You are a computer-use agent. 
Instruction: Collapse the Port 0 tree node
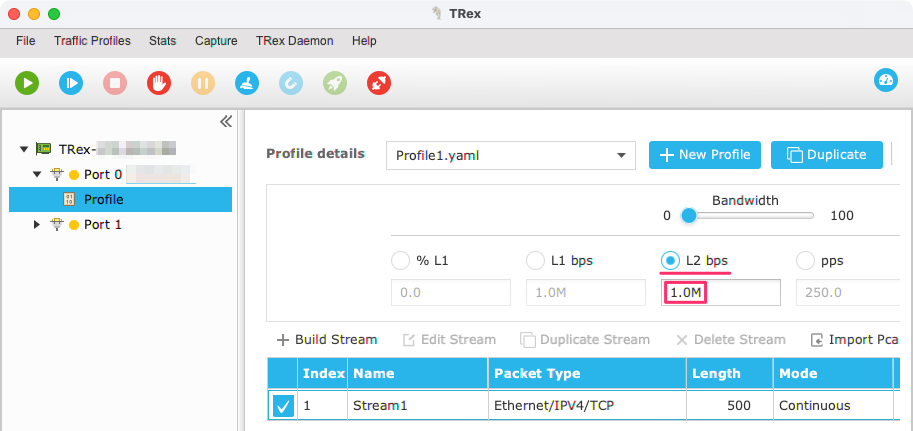37,174
